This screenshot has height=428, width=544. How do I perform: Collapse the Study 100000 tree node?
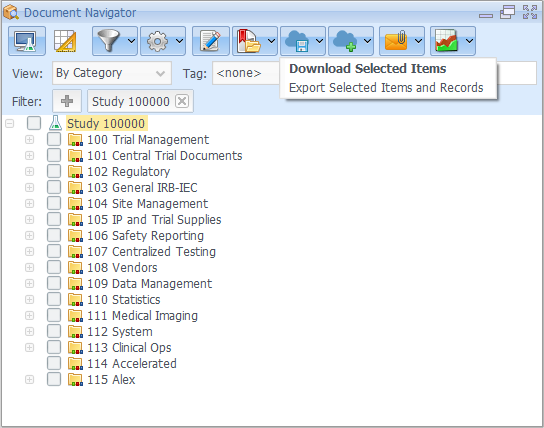pos(10,123)
